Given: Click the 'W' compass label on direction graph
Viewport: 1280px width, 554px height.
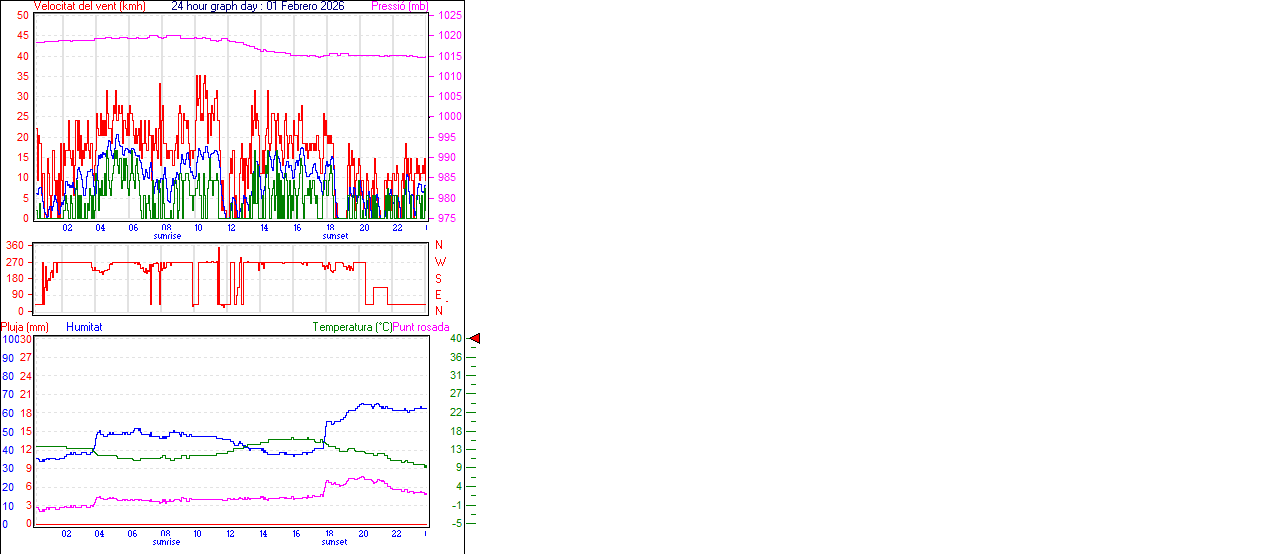Looking at the screenshot, I should click(x=439, y=262).
